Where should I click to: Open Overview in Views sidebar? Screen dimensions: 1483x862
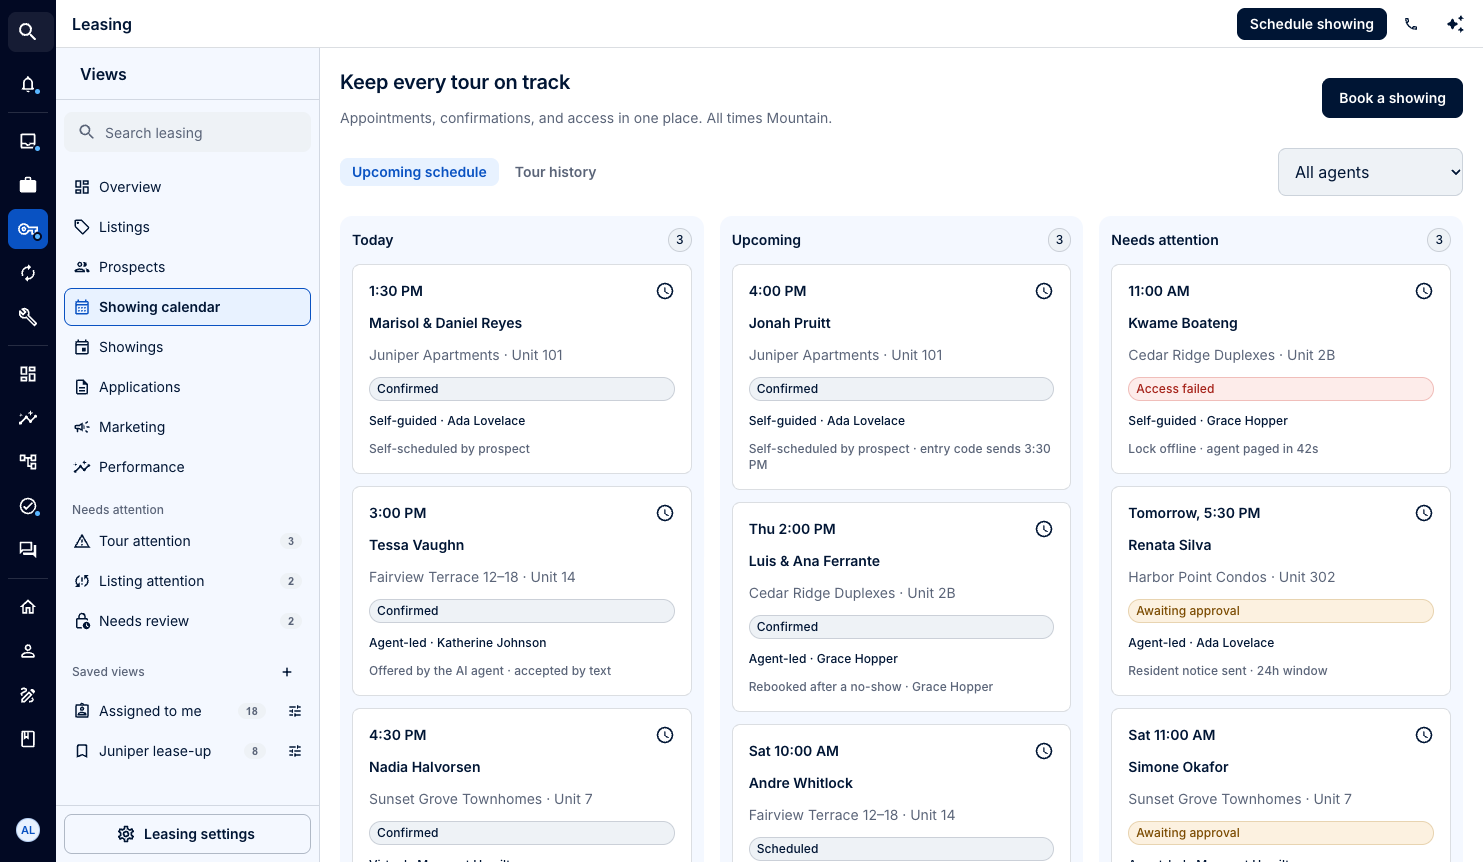(x=187, y=187)
